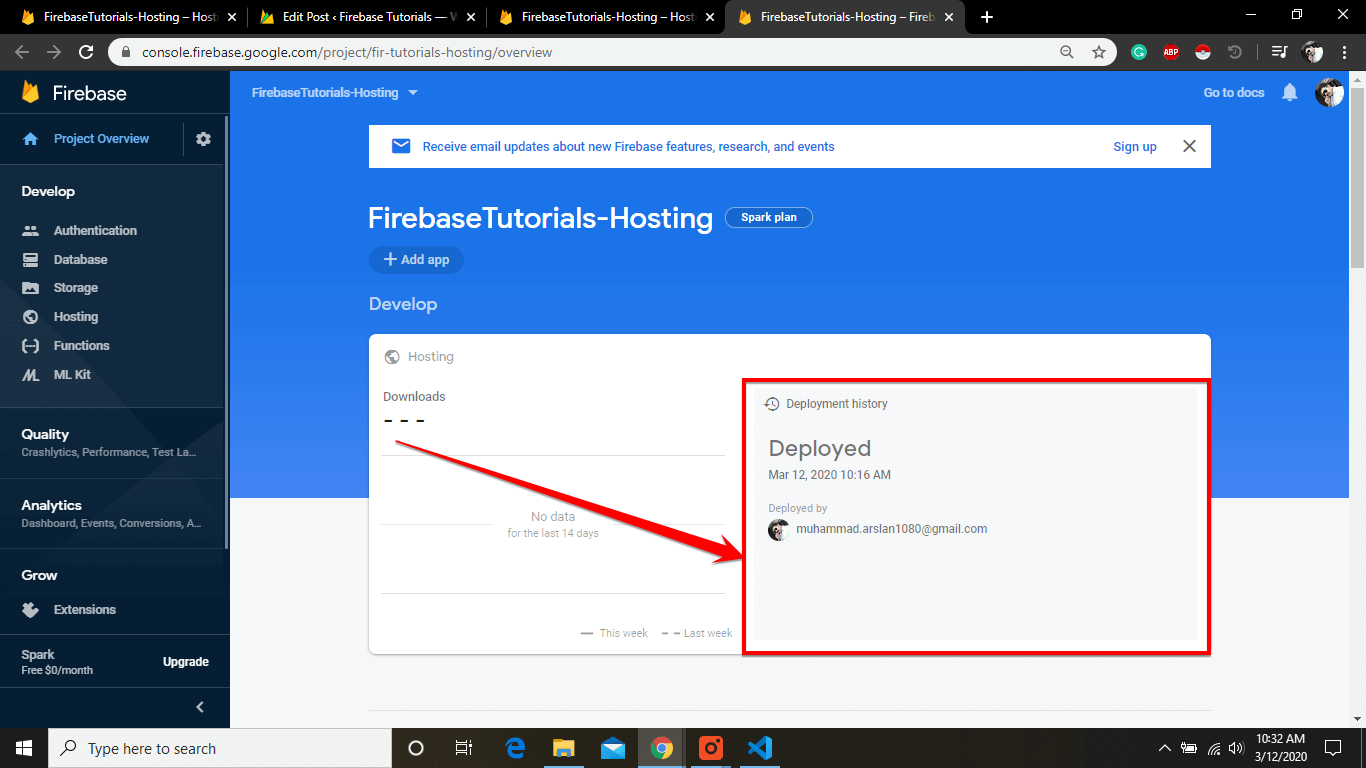
Task: Open the Database section
Action: (80, 259)
